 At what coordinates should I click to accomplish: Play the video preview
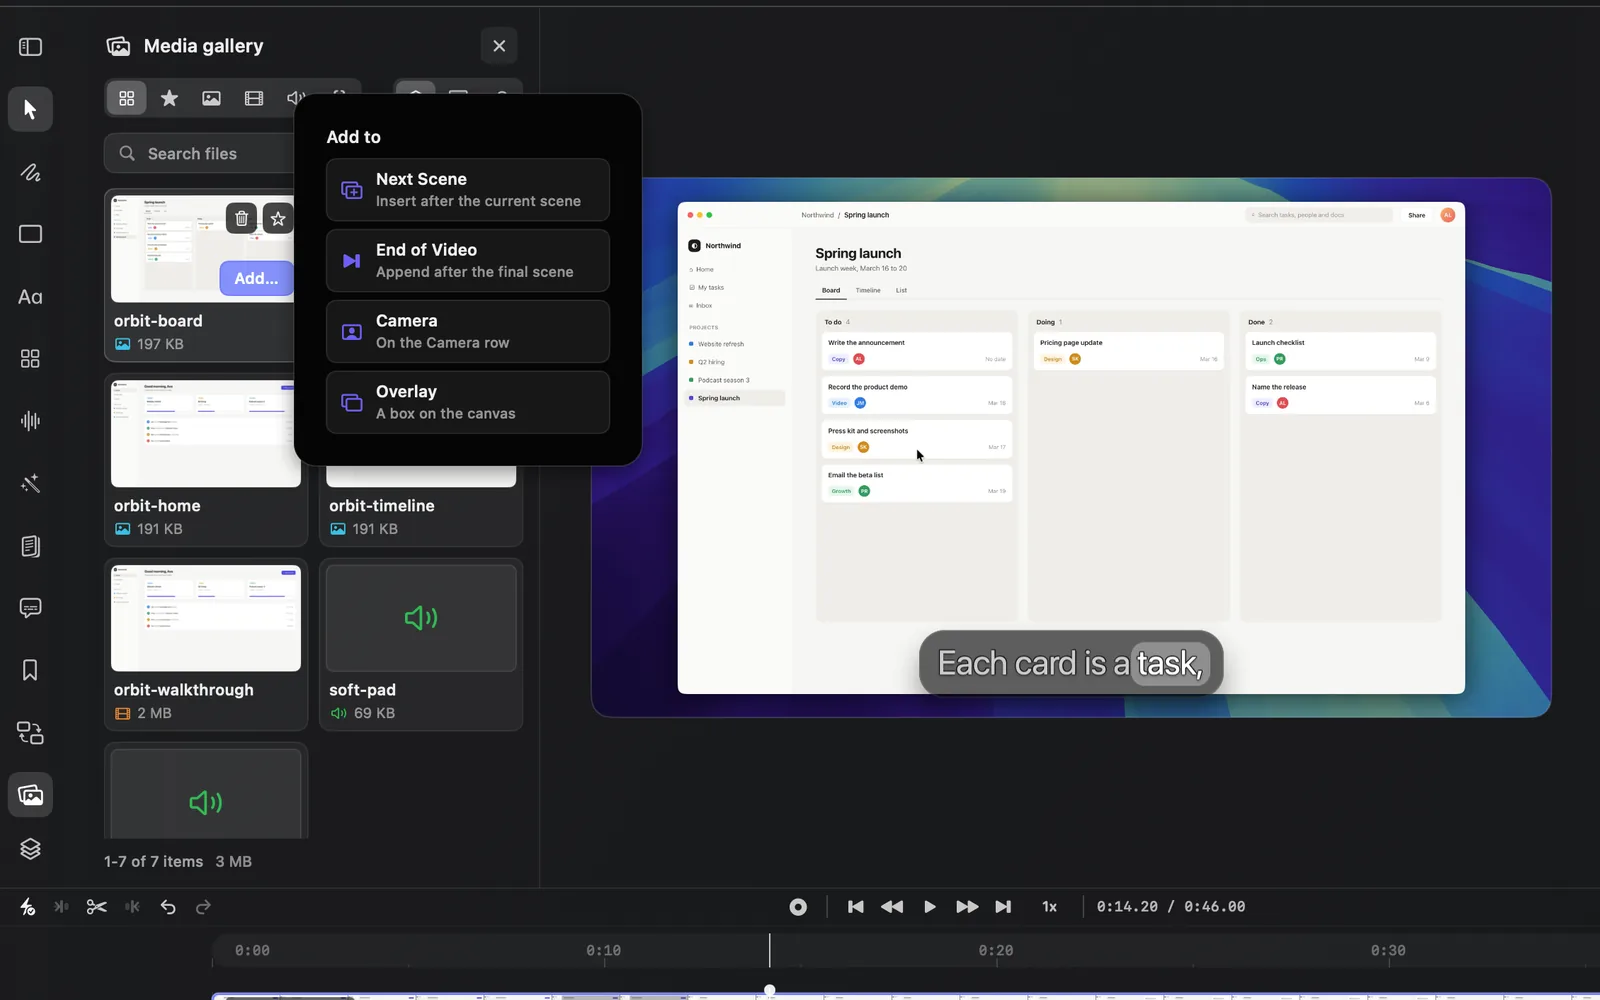coord(930,907)
